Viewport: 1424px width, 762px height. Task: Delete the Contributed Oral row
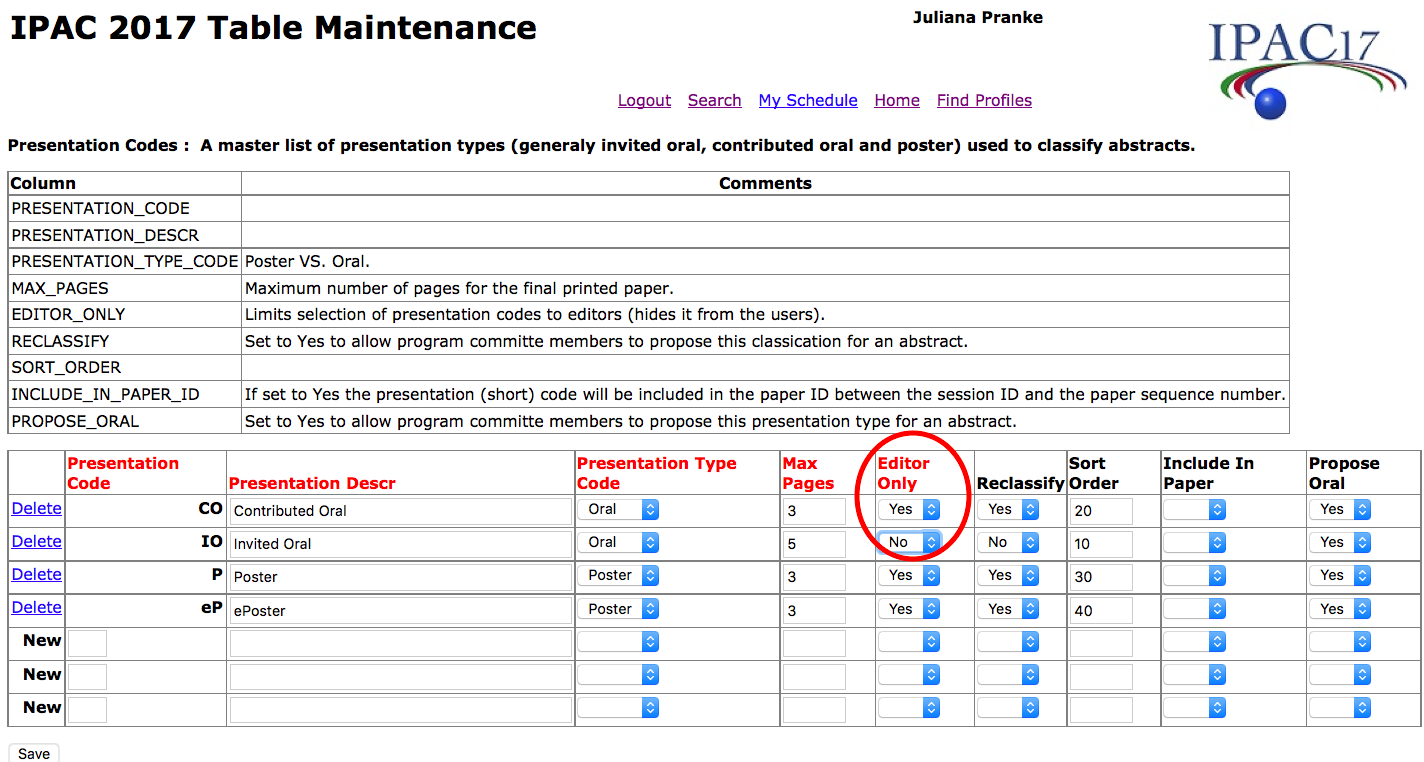coord(37,508)
